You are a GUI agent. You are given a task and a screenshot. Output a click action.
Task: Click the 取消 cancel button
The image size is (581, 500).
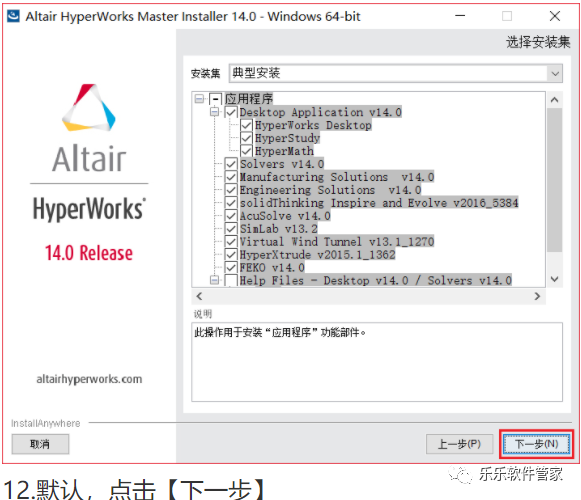coord(40,444)
